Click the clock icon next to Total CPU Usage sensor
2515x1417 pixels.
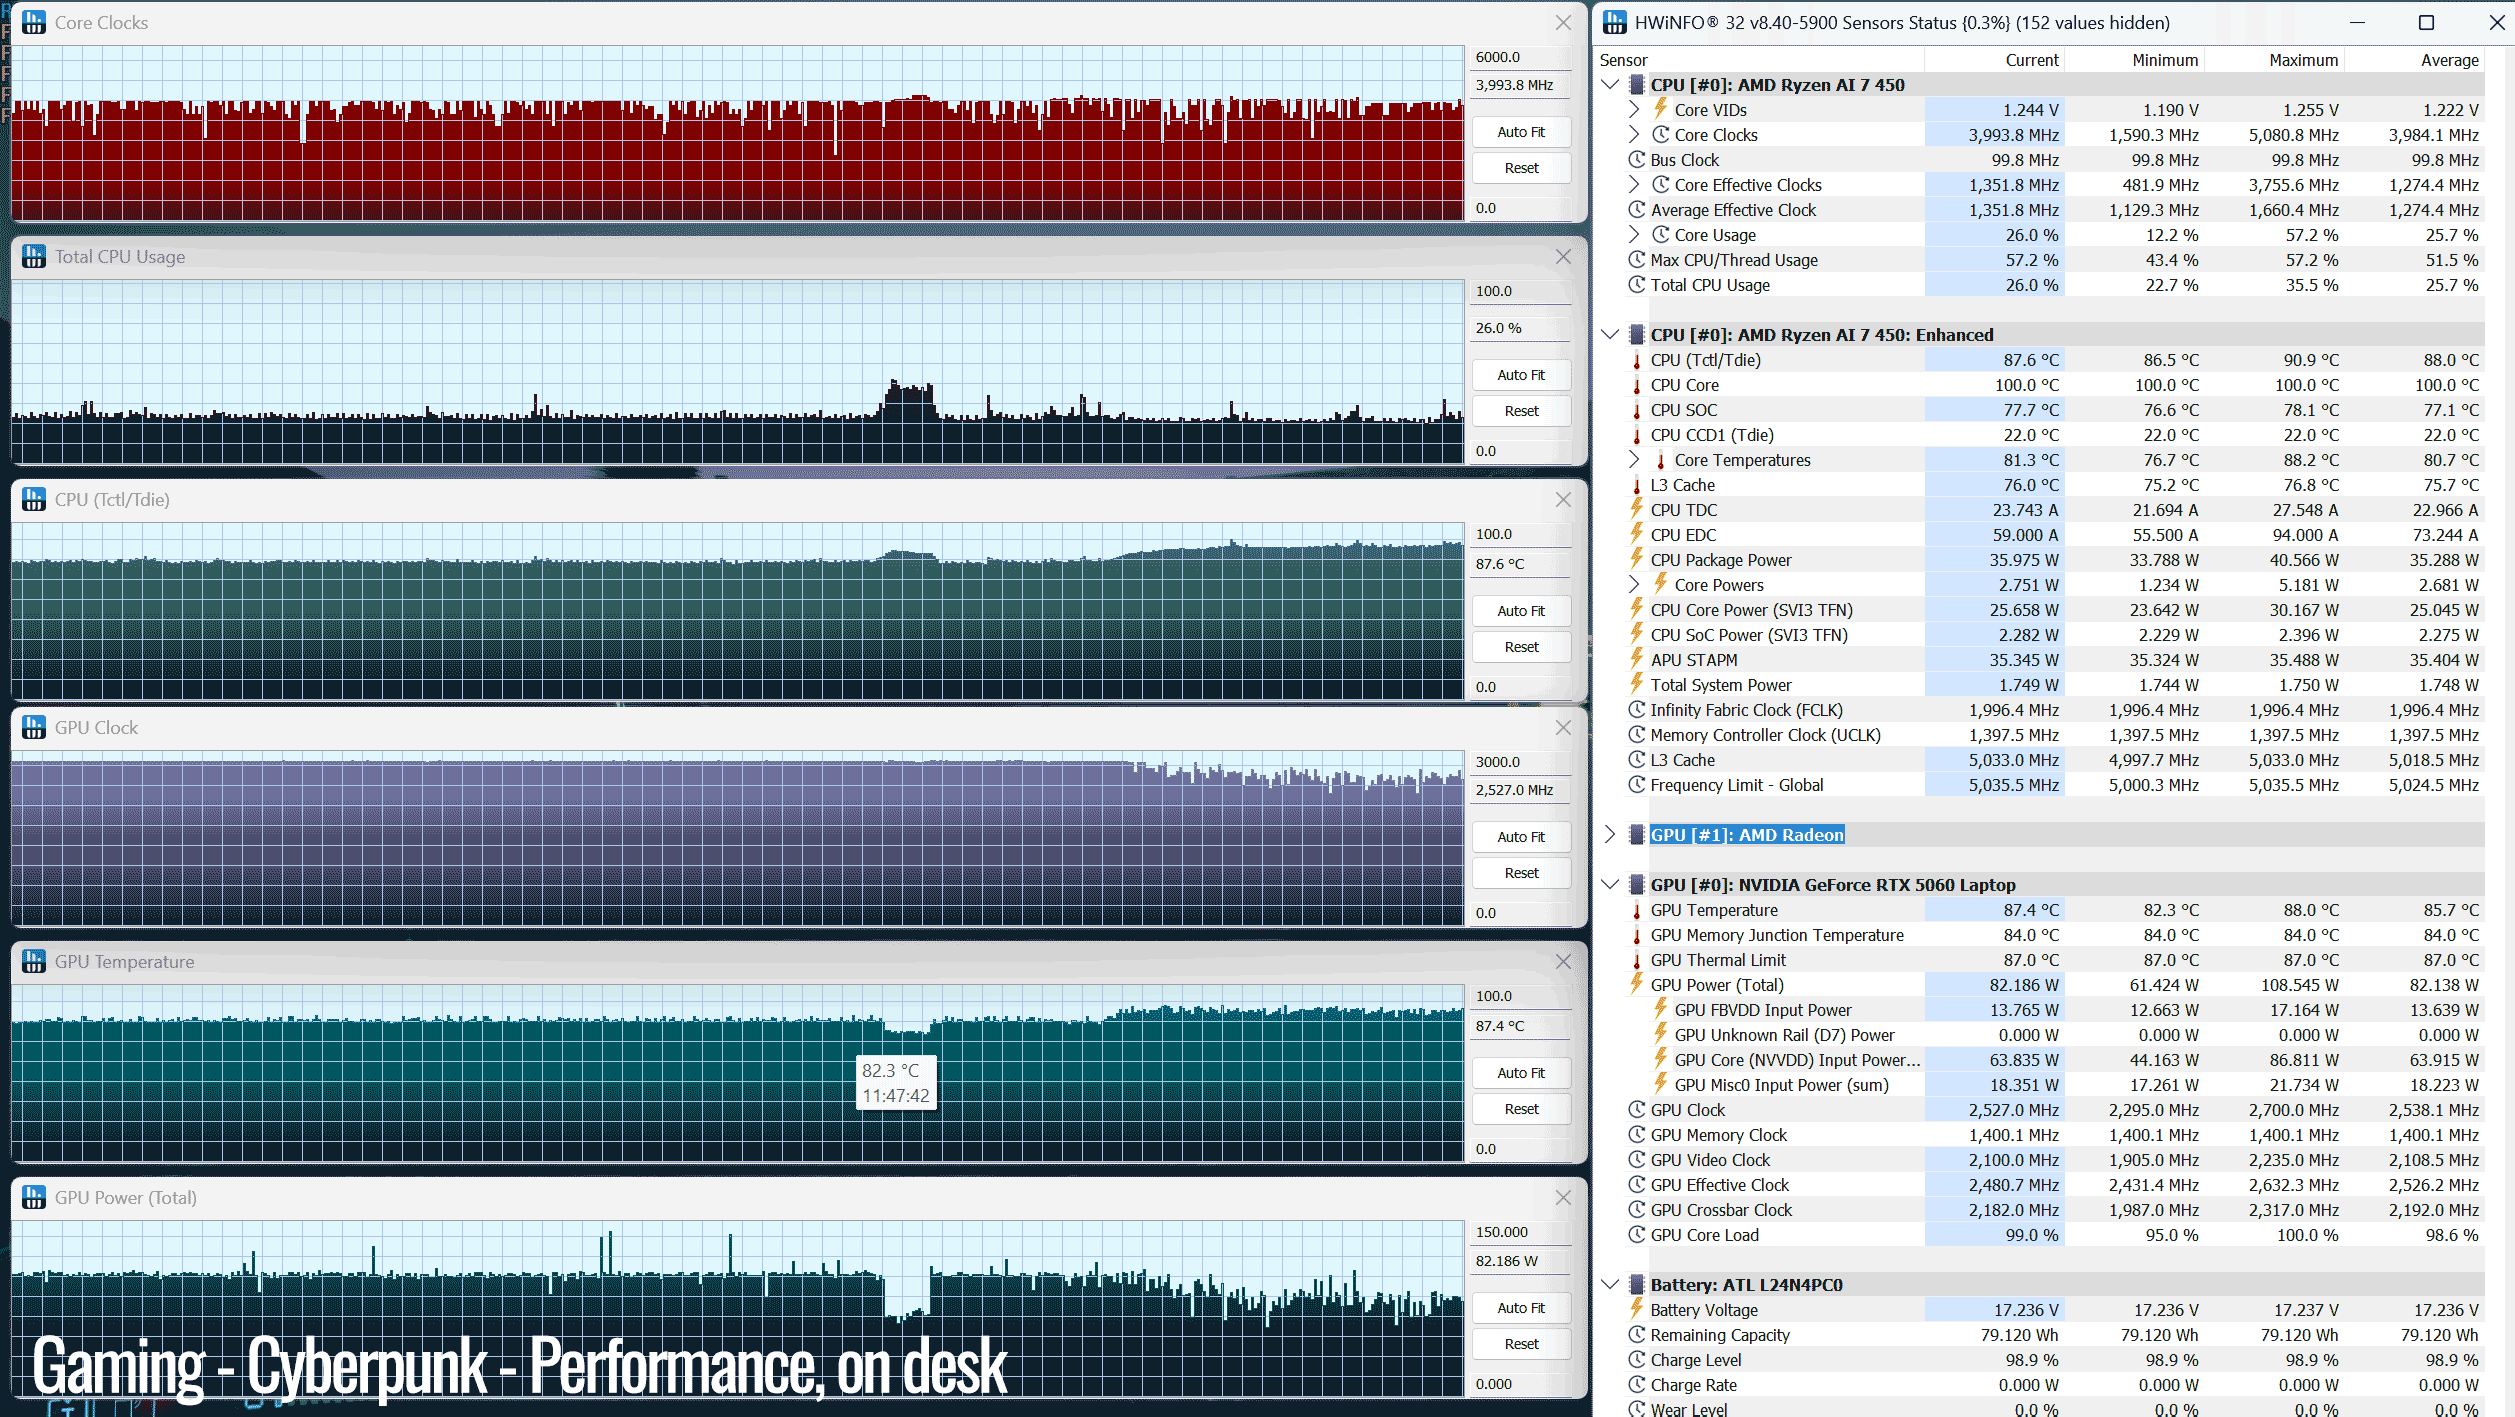point(1637,284)
